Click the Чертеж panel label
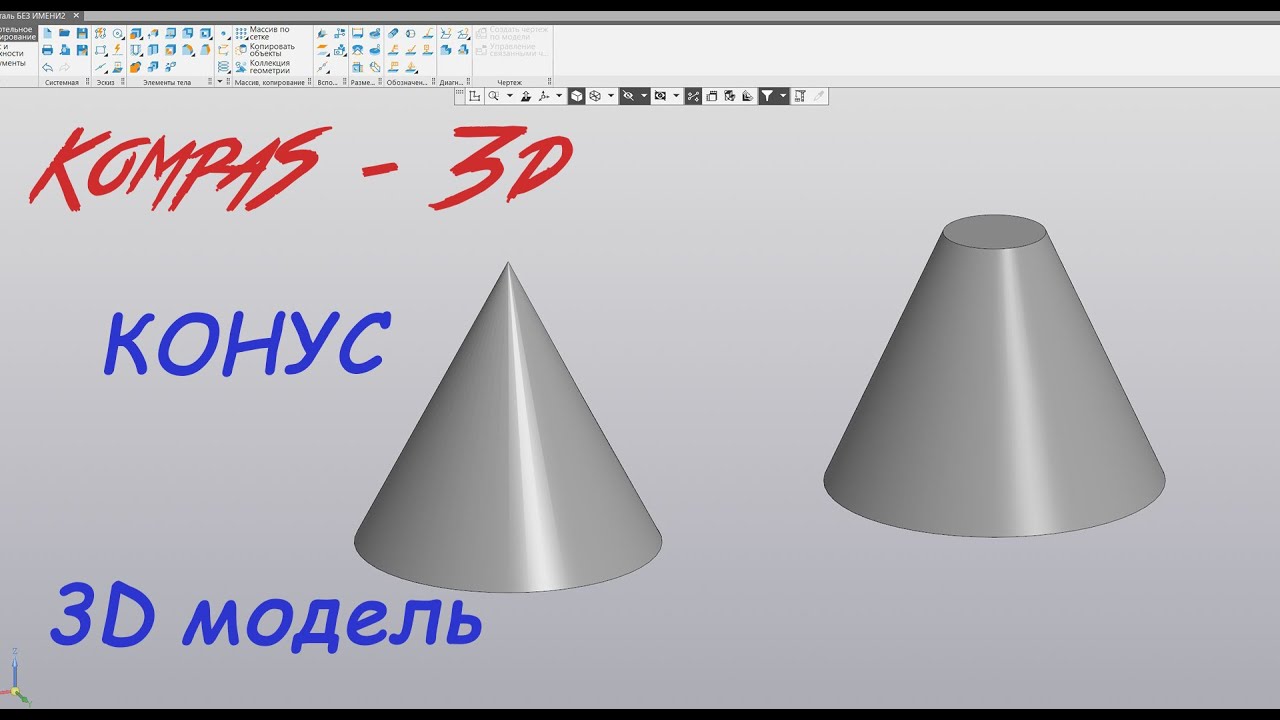The height and width of the screenshot is (720, 1280). click(509, 82)
